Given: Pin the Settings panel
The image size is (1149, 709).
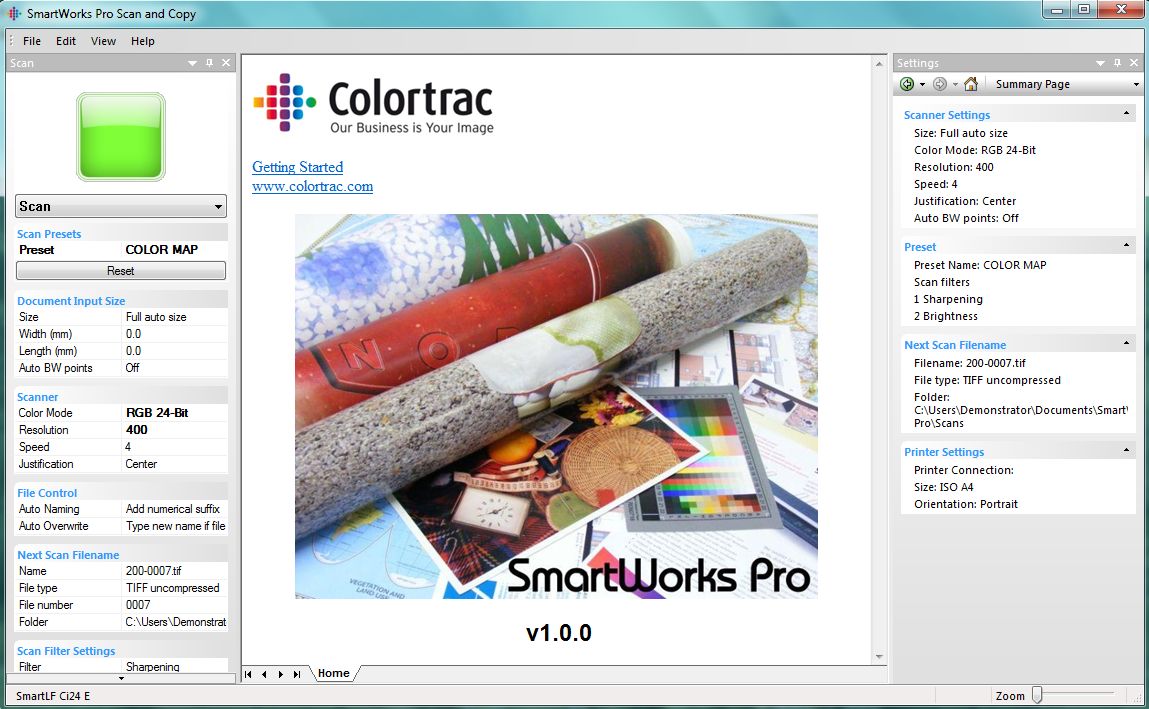Looking at the screenshot, I should tap(1117, 63).
